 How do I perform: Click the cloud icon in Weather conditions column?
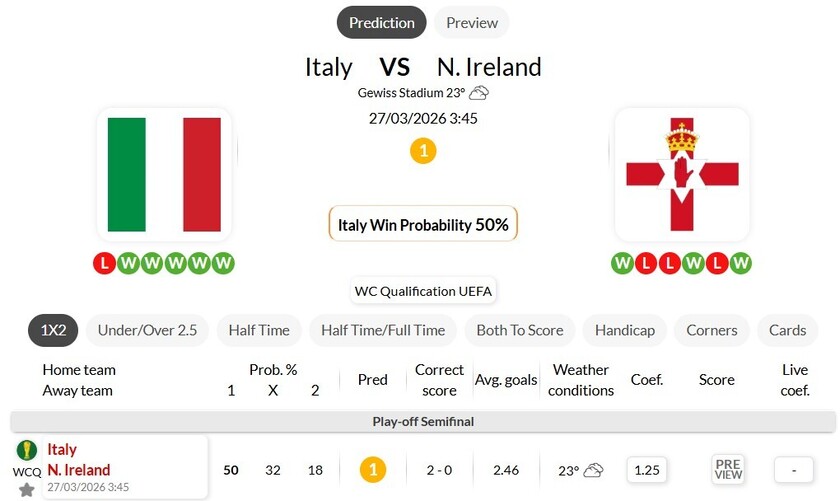coord(594,470)
